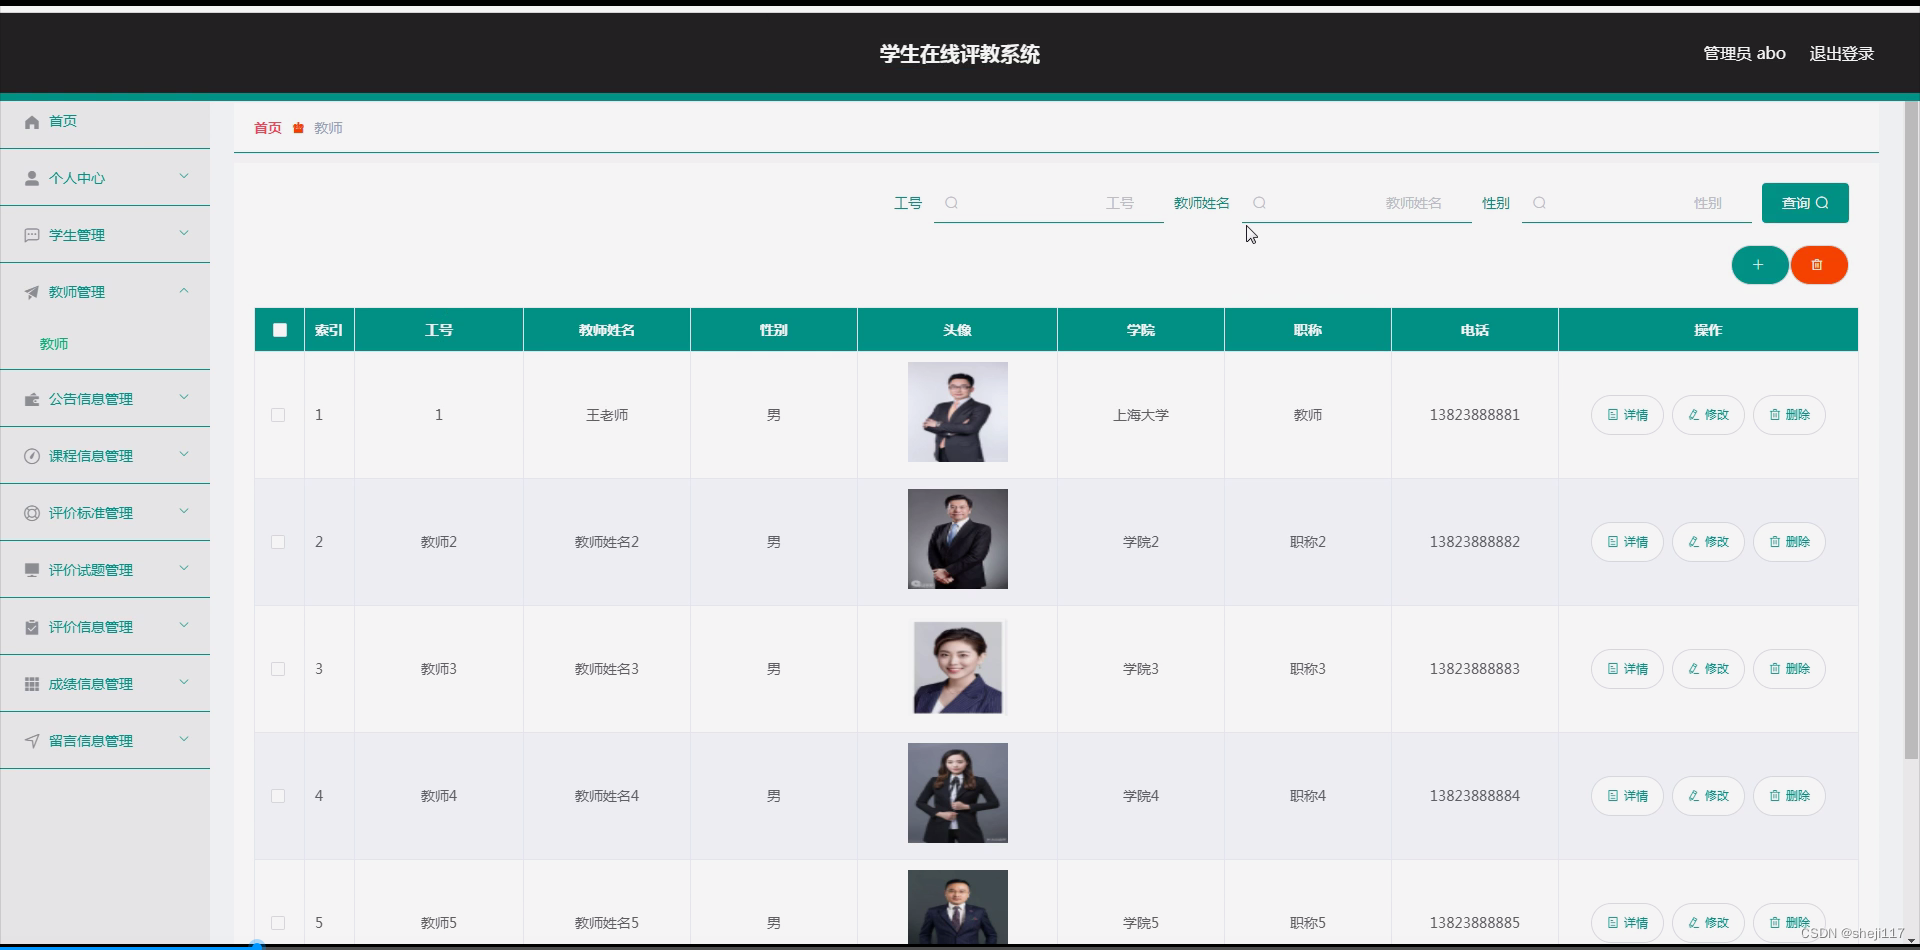Expand the 留言信息管理 section chevron

tap(184, 739)
